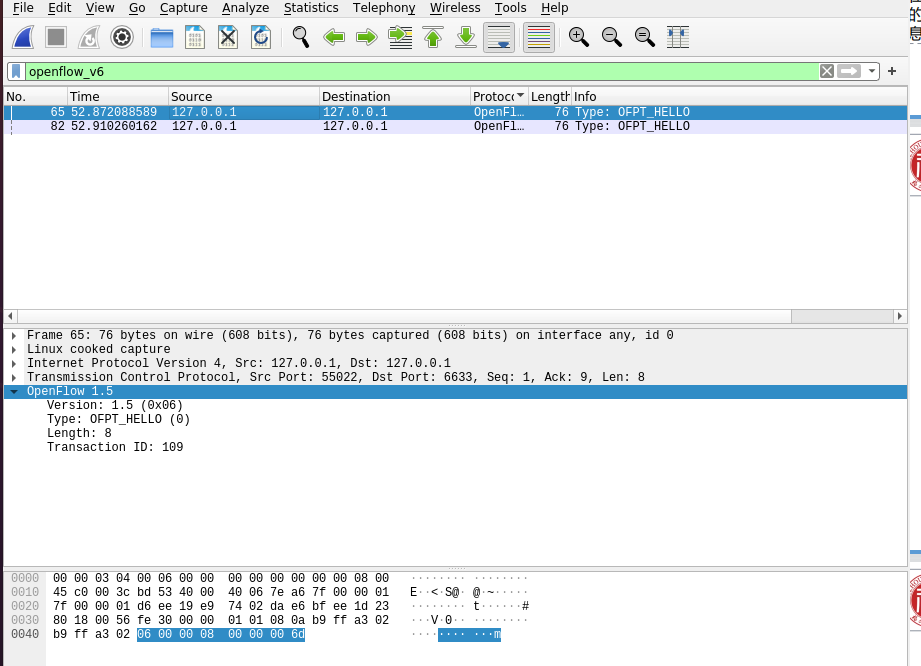Screen dimensions: 921x666
Task: Add a display filter button
Action: click(x=892, y=71)
